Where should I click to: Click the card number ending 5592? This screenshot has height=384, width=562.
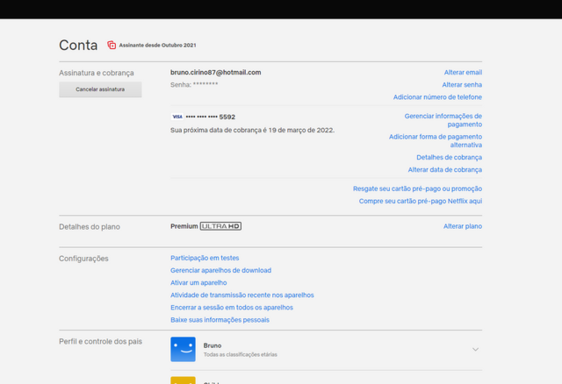tap(210, 117)
